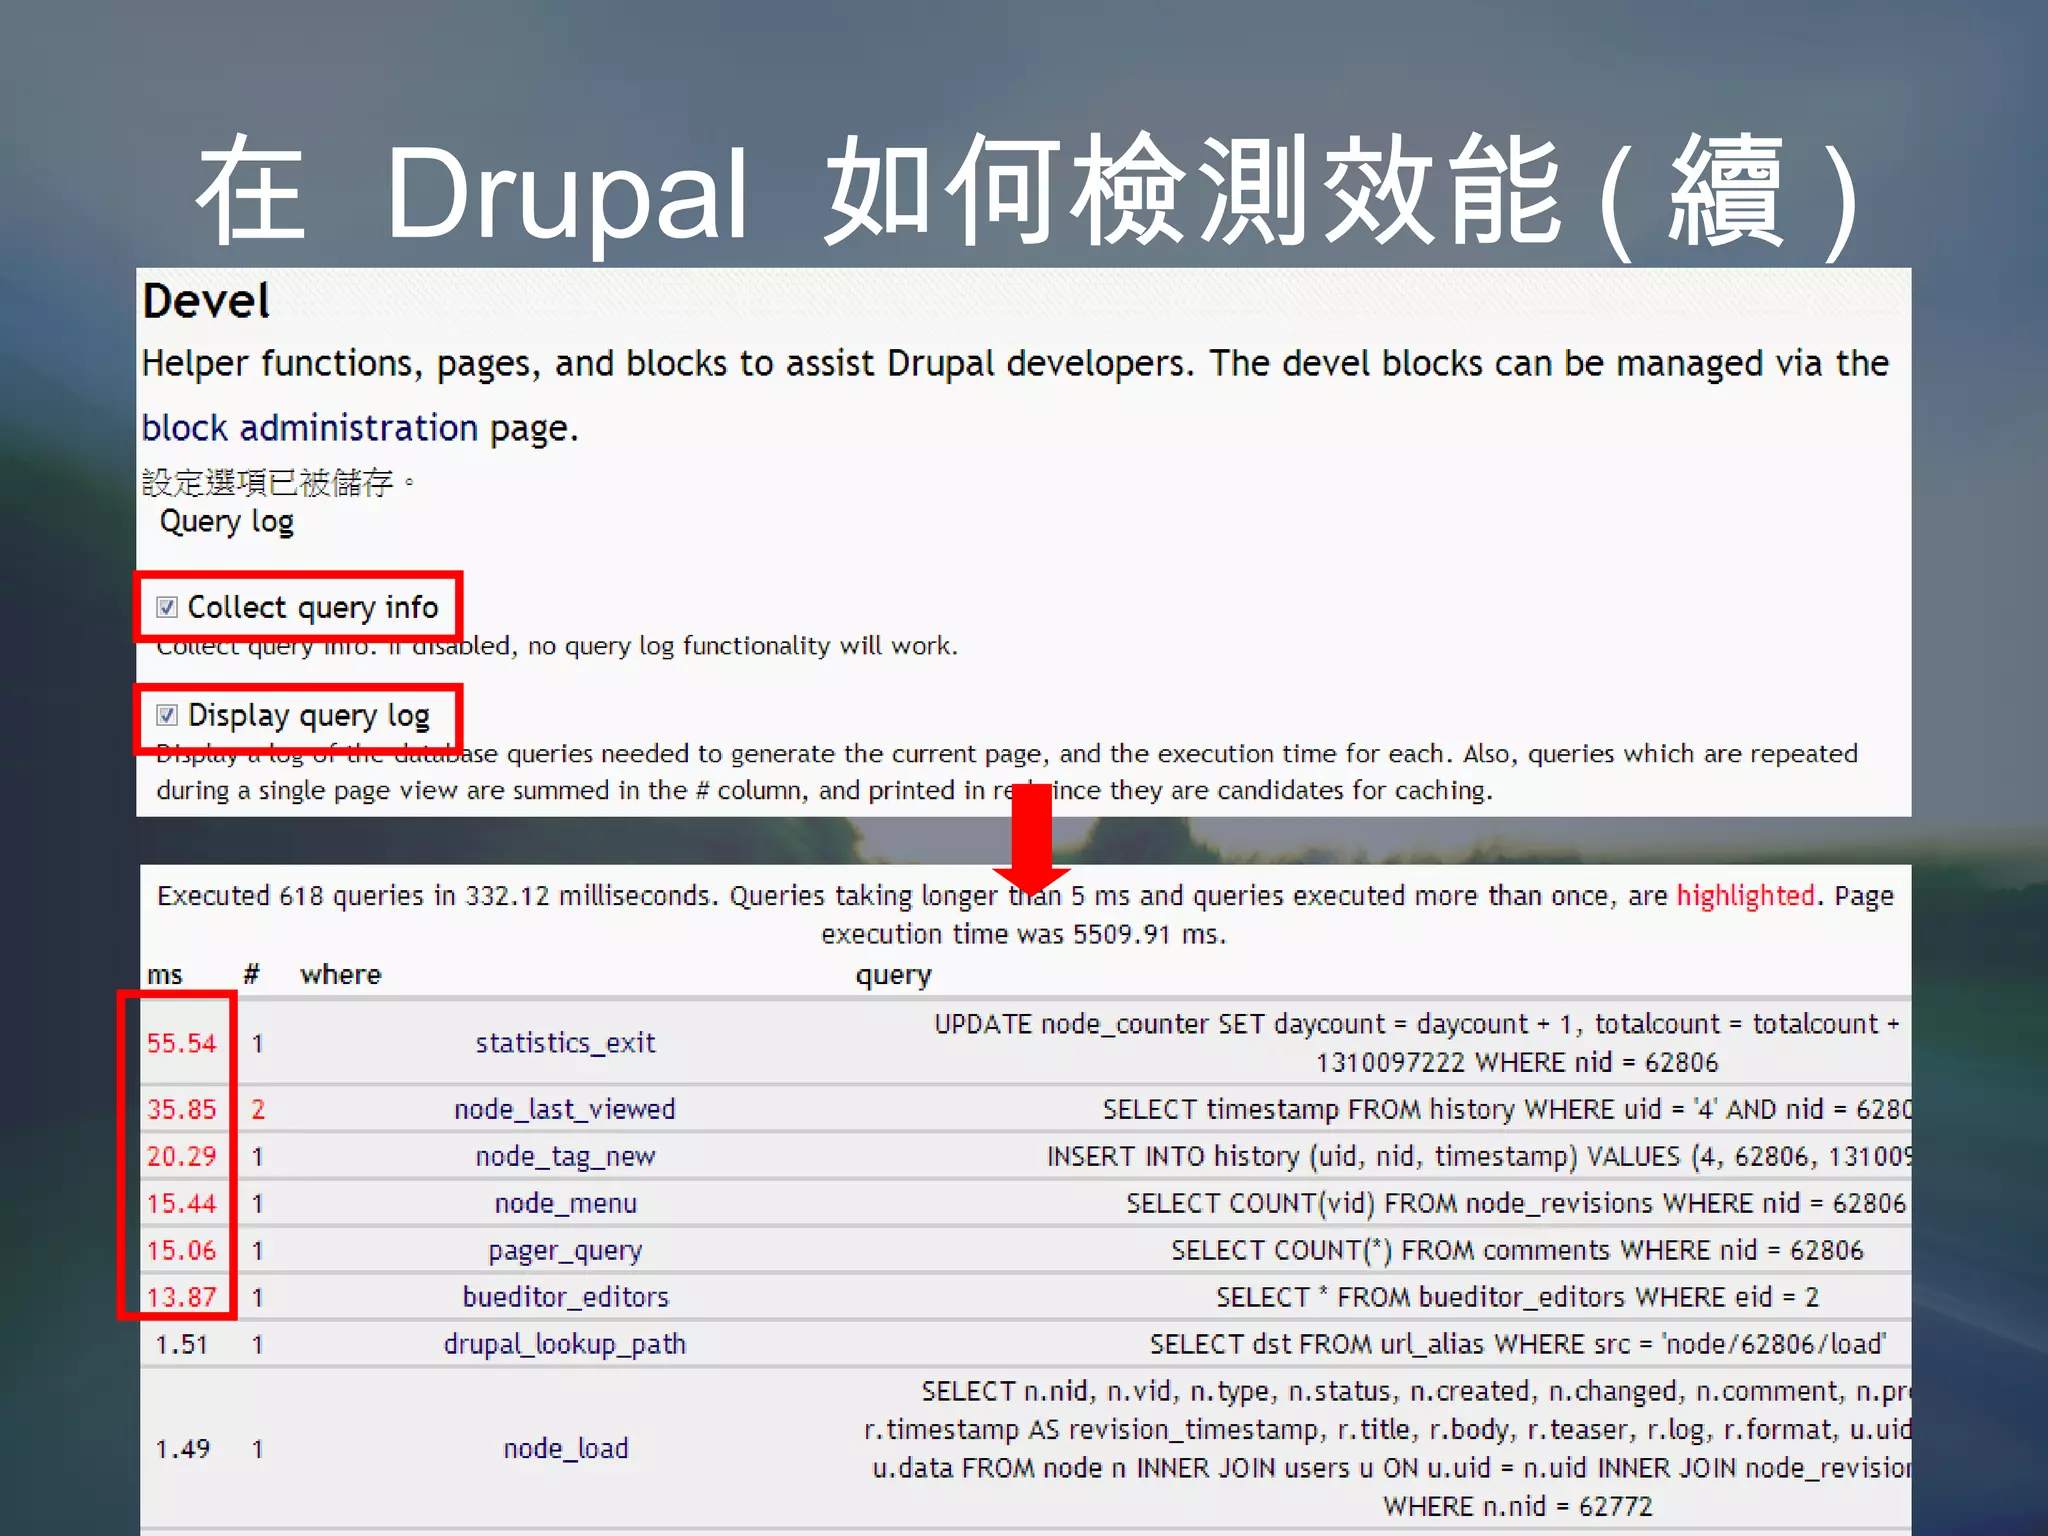Open the statistics_exit function link
Viewport: 2048px width, 1536px height.
pos(565,1043)
